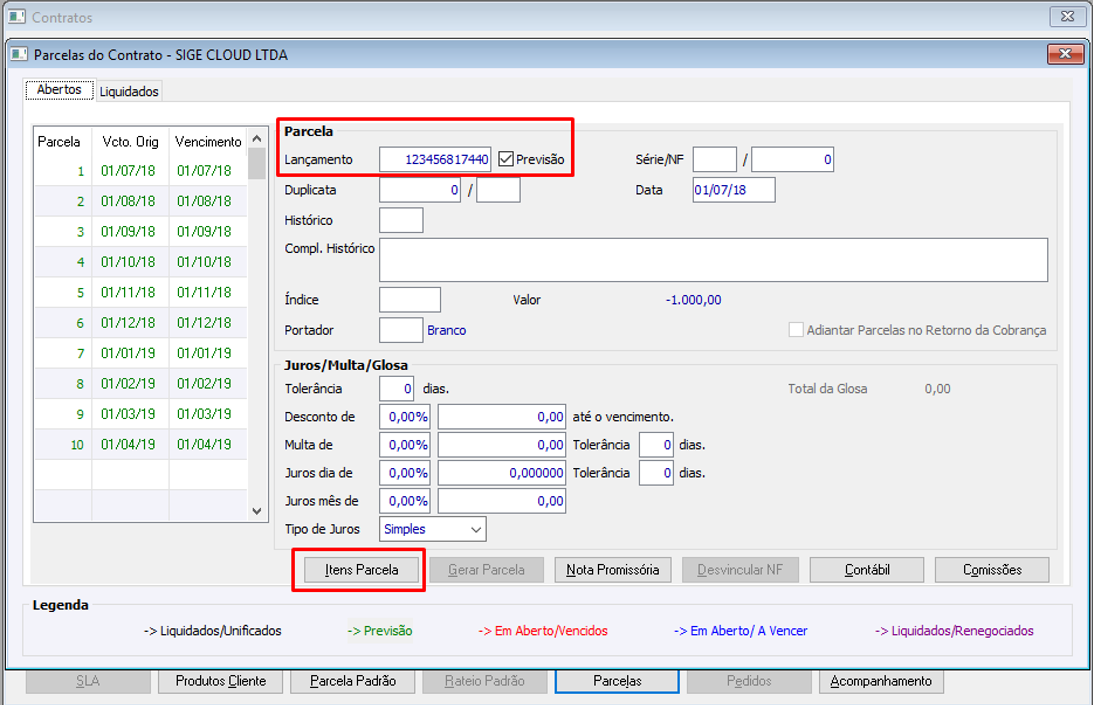Click the Multa Tolerância days field
Screen dimensions: 1093x705
[x=657, y=445]
